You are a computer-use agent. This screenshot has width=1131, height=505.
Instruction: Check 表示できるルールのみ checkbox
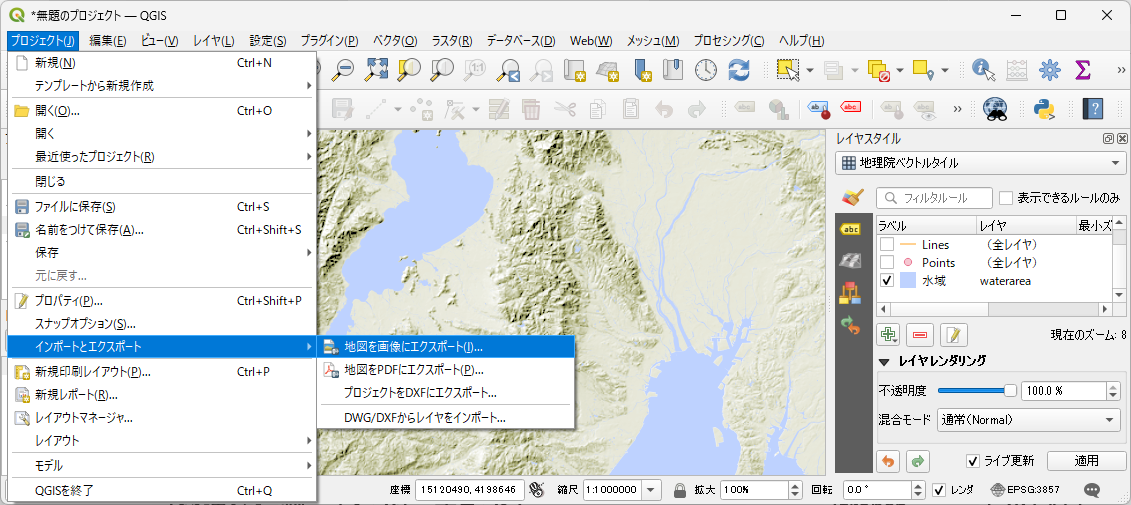[1006, 198]
